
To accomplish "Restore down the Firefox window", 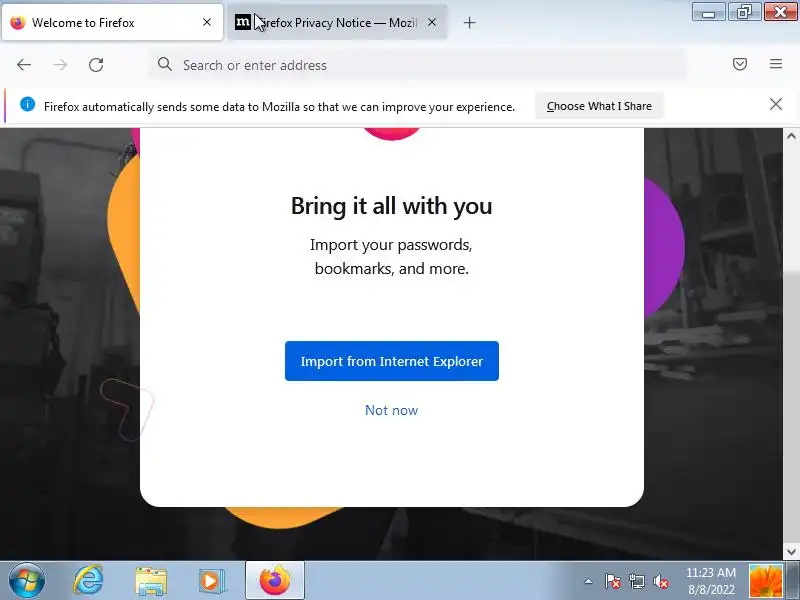I will point(744,11).
